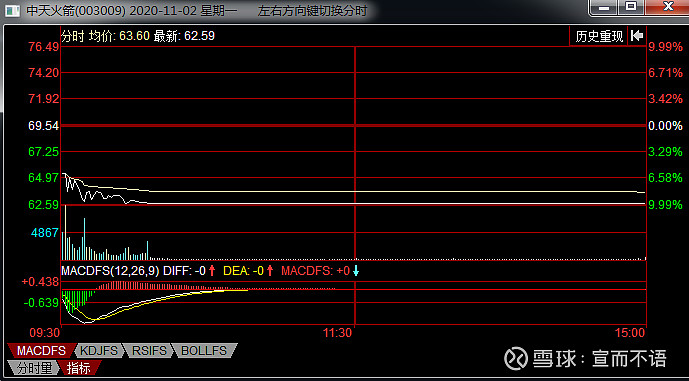Click the left-axis 62.59 price label
The width and height of the screenshot is (689, 381).
pos(44,205)
